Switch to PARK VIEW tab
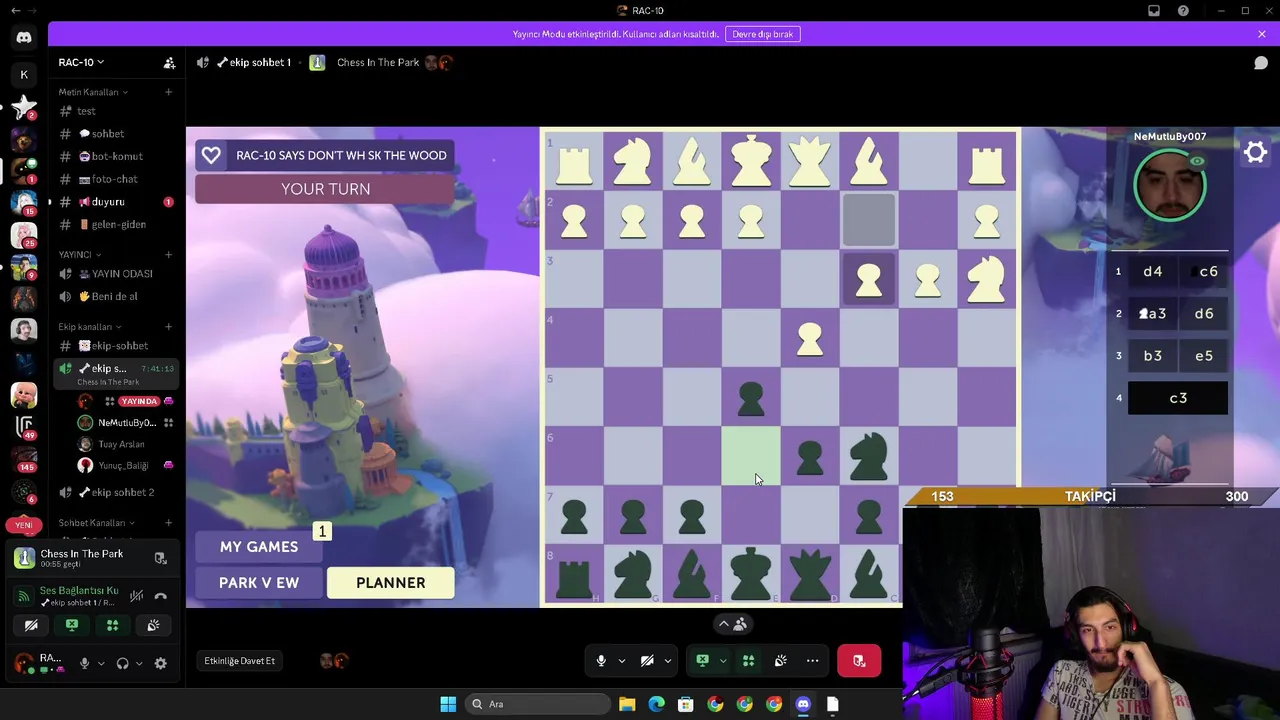The height and width of the screenshot is (720, 1280). point(259,583)
